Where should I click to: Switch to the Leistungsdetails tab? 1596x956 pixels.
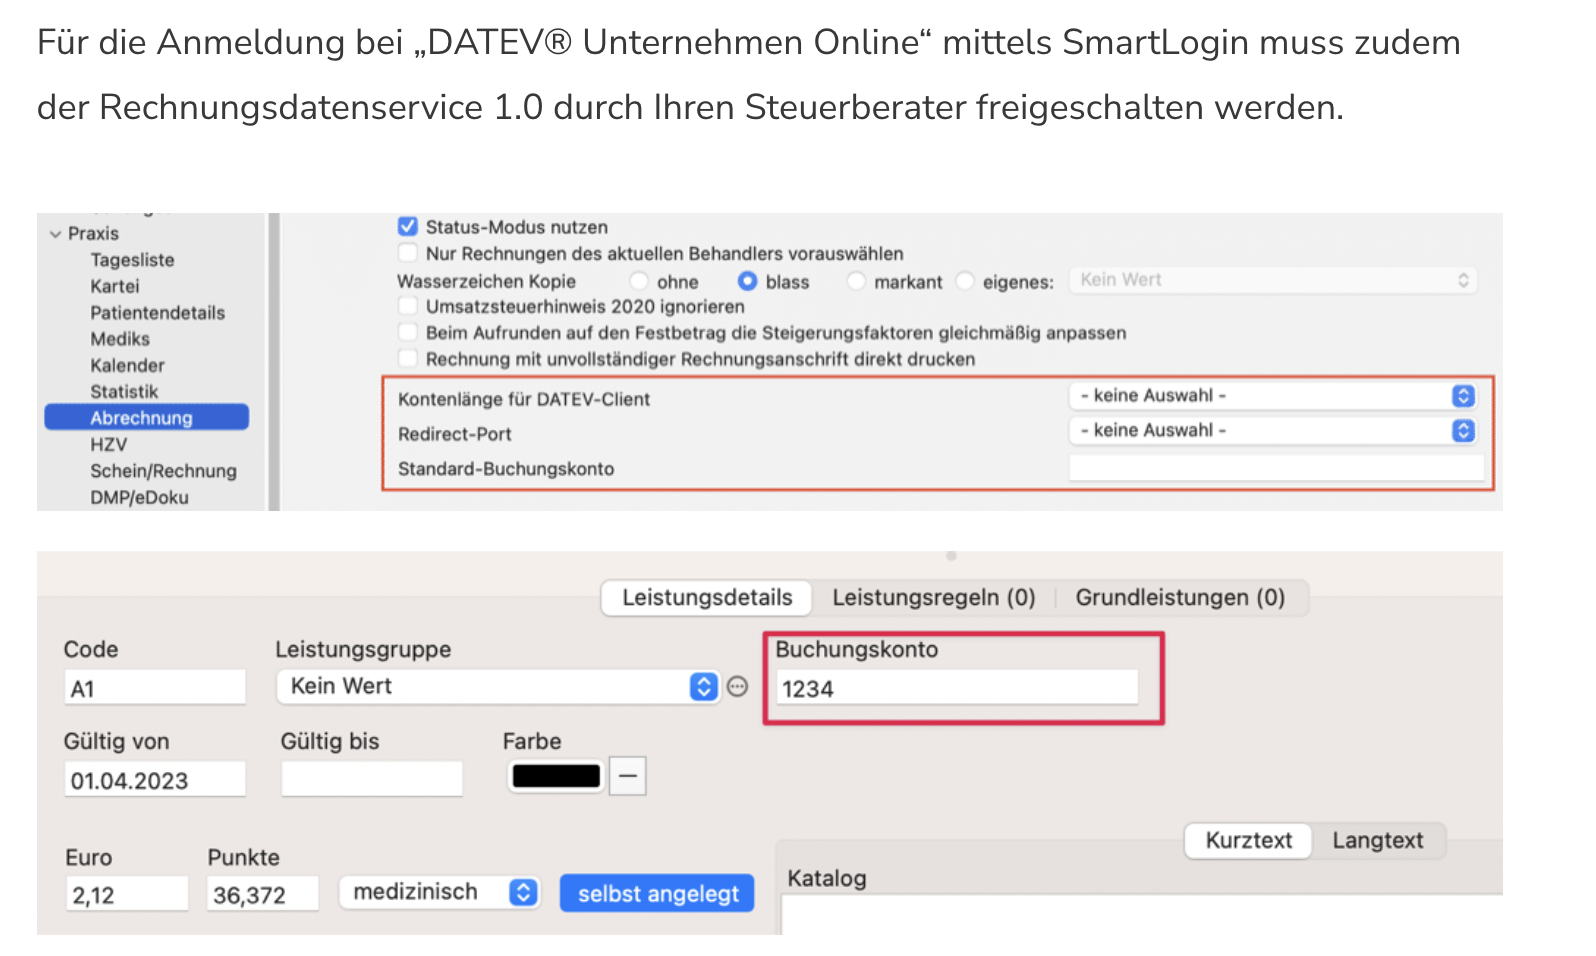[x=707, y=597]
